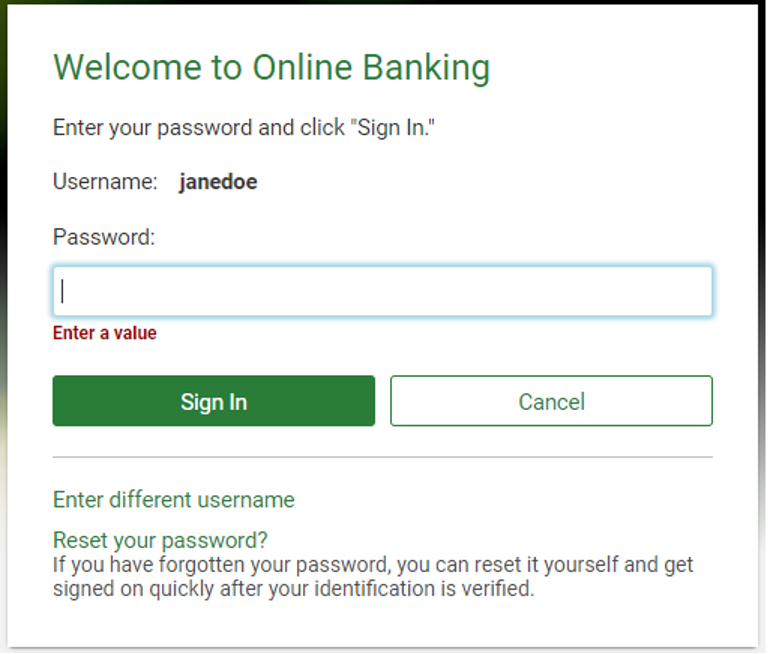Click the horizontal divider below the buttons
This screenshot has width=768, height=654.
[382, 457]
